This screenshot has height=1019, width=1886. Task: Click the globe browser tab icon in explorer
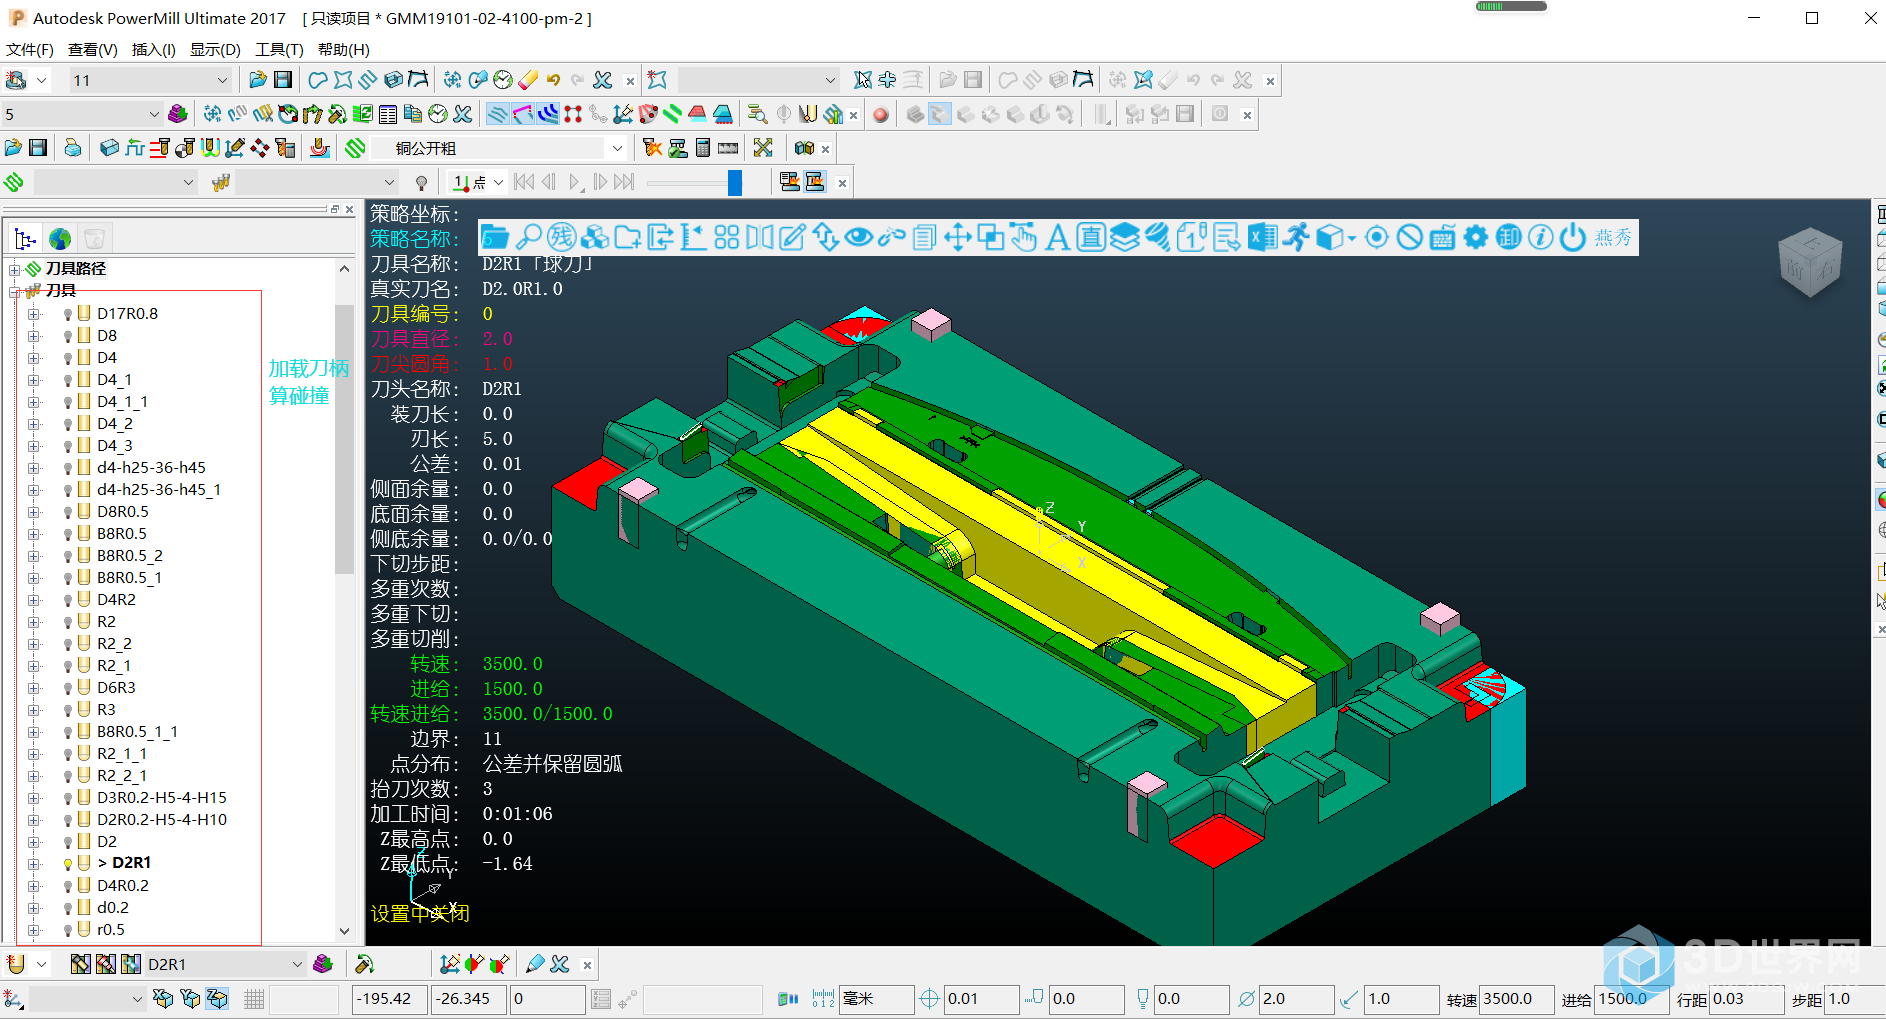[60, 239]
